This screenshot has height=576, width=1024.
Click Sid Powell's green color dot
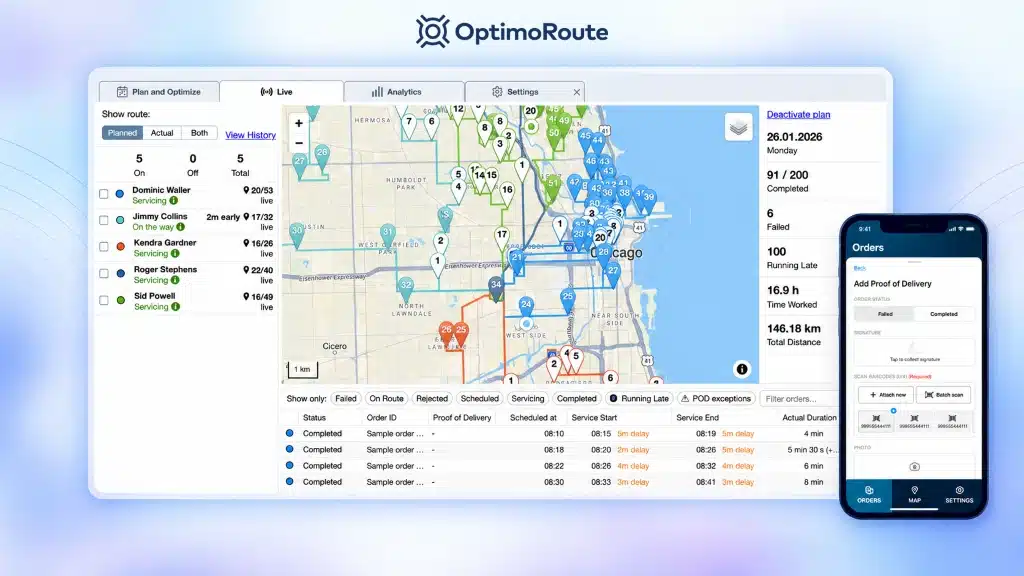point(120,300)
